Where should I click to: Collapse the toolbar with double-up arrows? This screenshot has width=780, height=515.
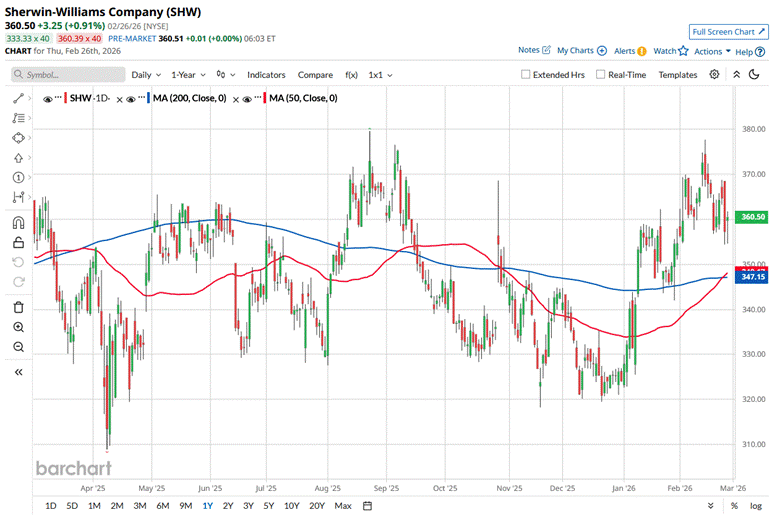pos(737,75)
